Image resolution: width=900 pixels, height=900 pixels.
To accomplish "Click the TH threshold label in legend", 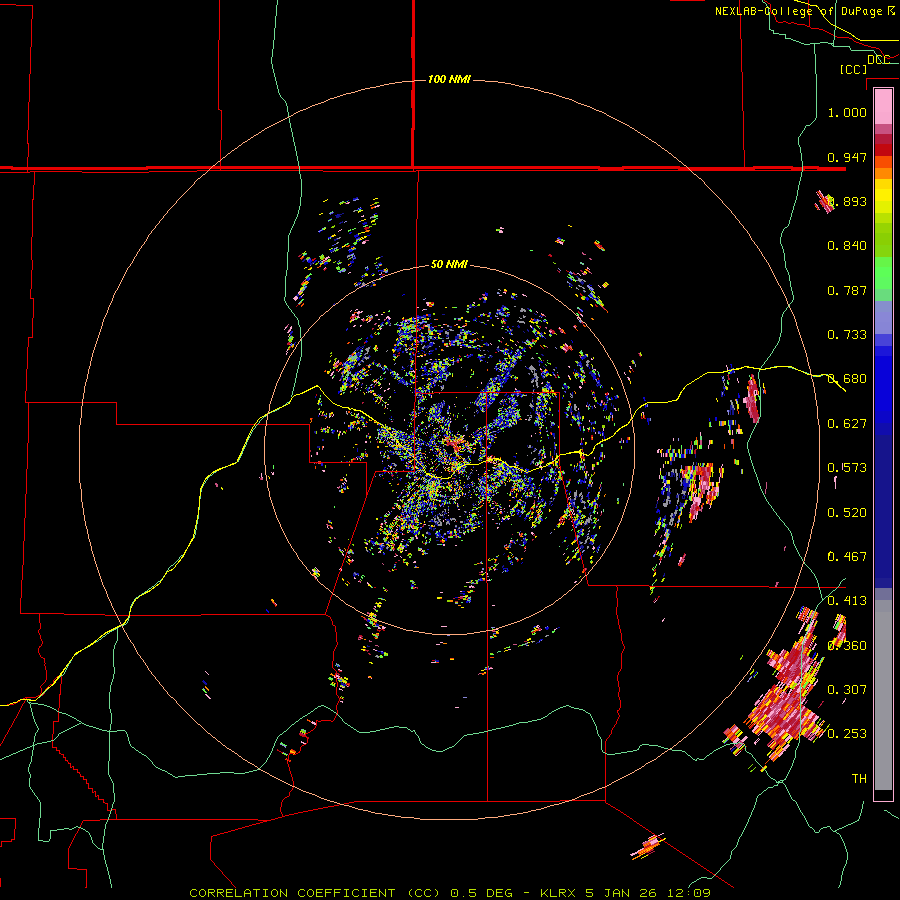I will click(x=859, y=779).
